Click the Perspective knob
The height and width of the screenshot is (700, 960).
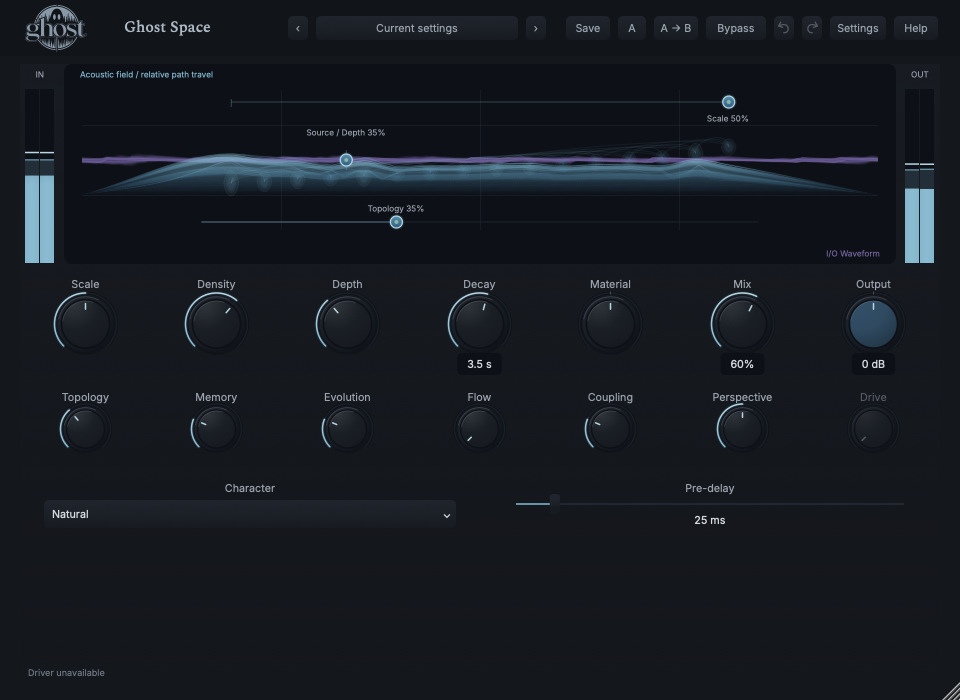pyautogui.click(x=741, y=429)
